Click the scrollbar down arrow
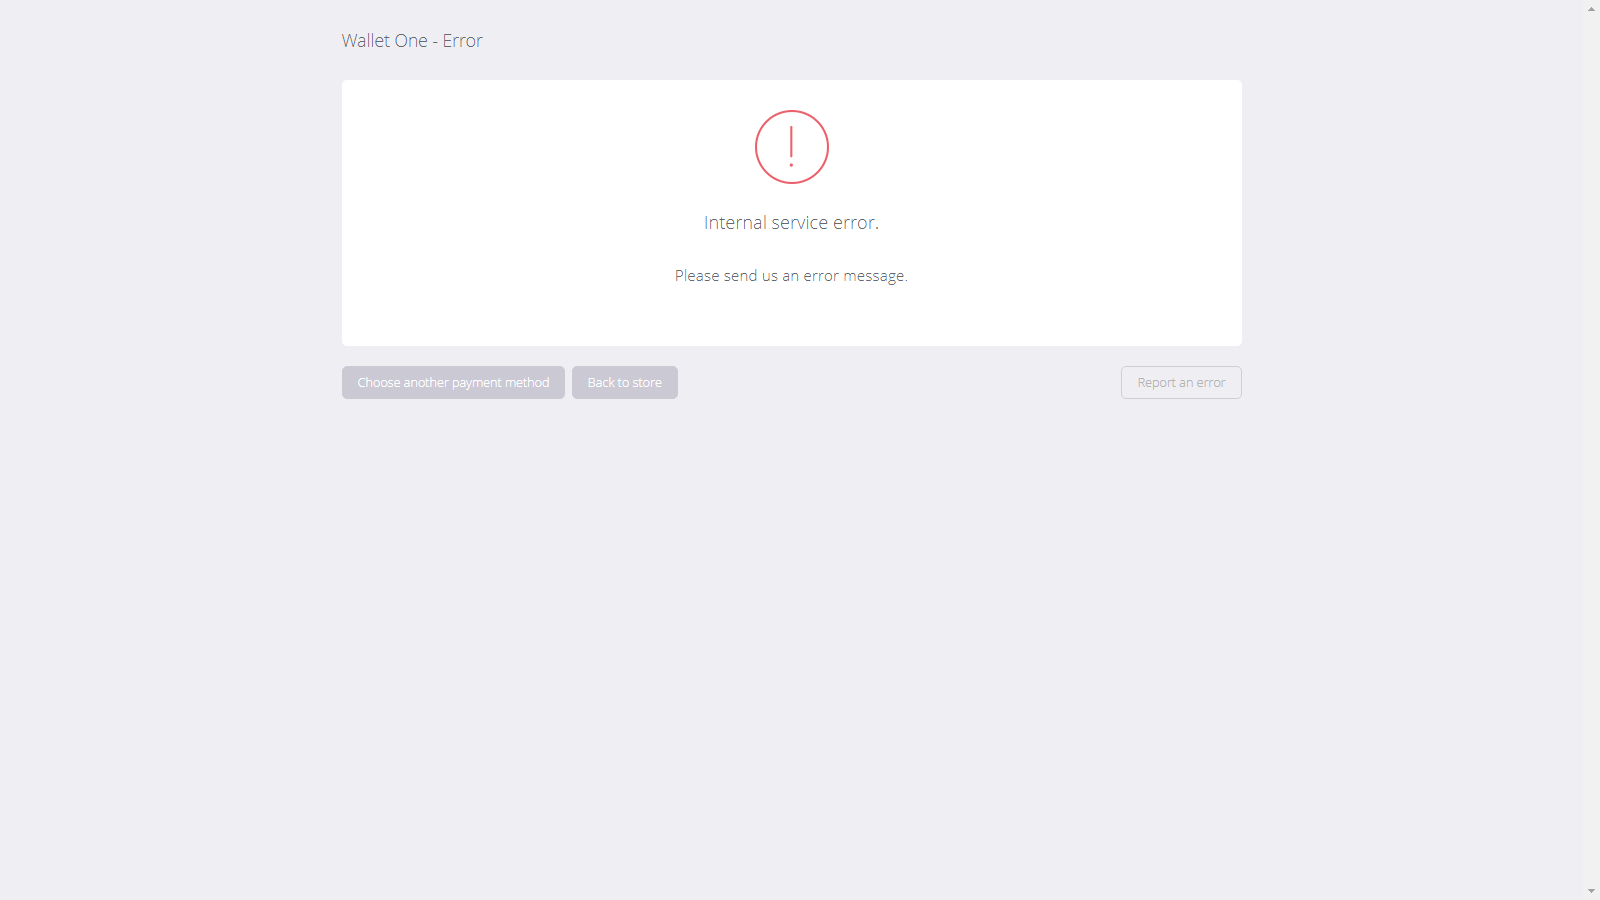Screen dimensions: 1600x900 [1591, 891]
